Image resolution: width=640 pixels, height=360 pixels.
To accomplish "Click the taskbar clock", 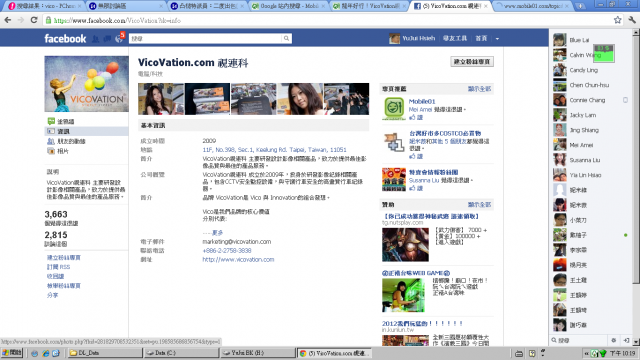I will tap(622, 353).
